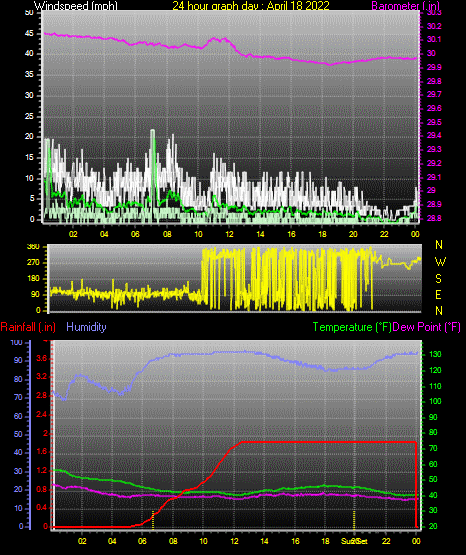Click the yellow dotted sunrise marker near 06
Image resolution: width=466 pixels, height=555 pixels.
coord(153,520)
